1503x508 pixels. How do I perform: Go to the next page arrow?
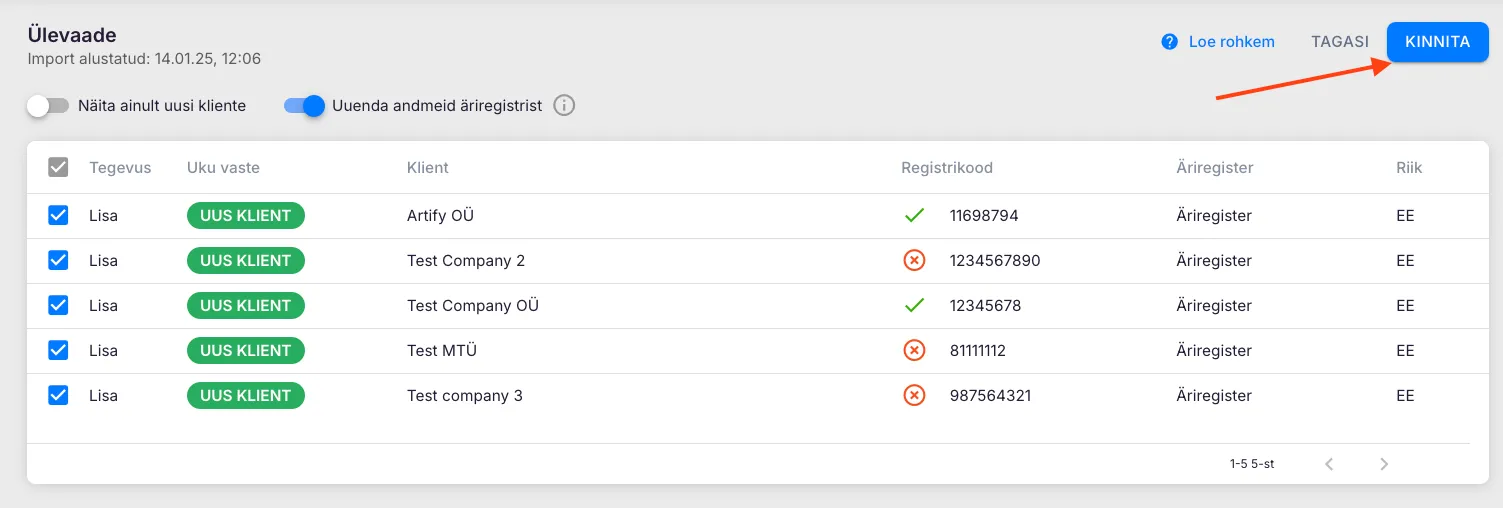click(1384, 464)
